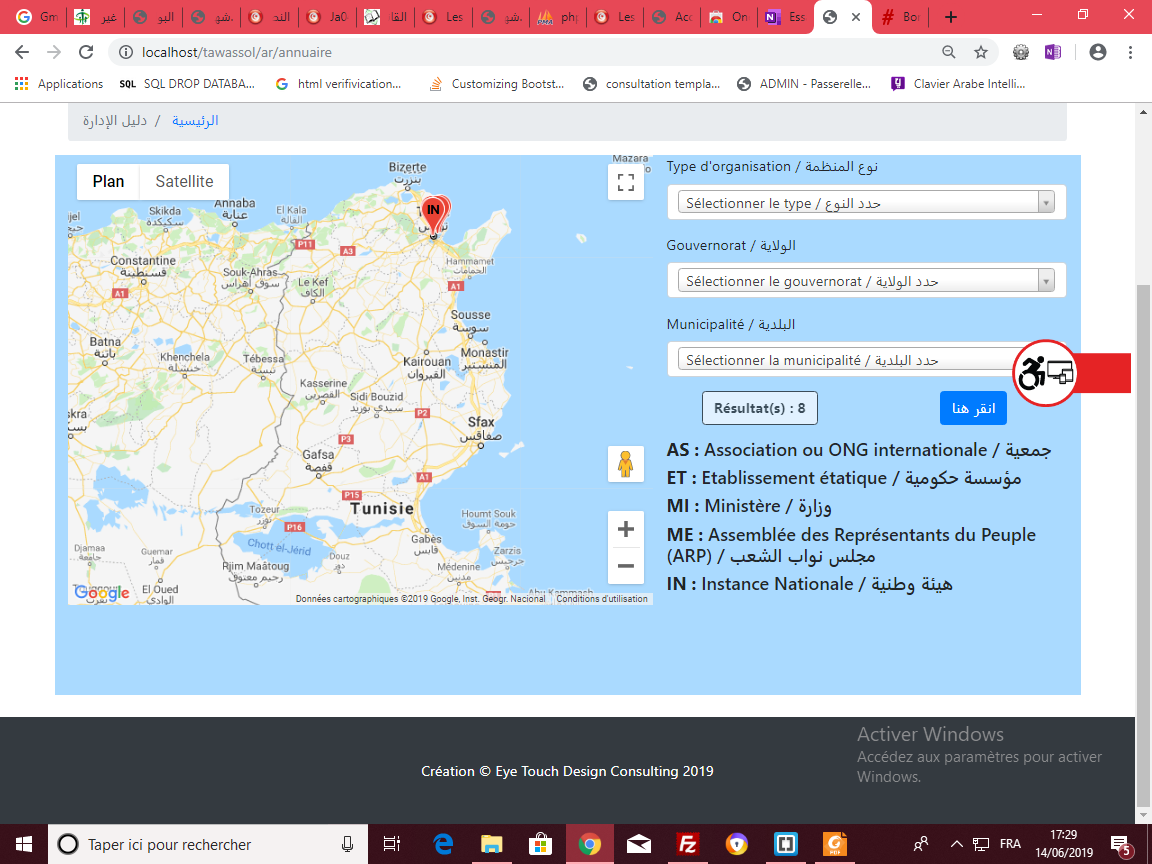Open the Windows notification center
The image size is (1152, 864).
pyautogui.click(x=1121, y=844)
